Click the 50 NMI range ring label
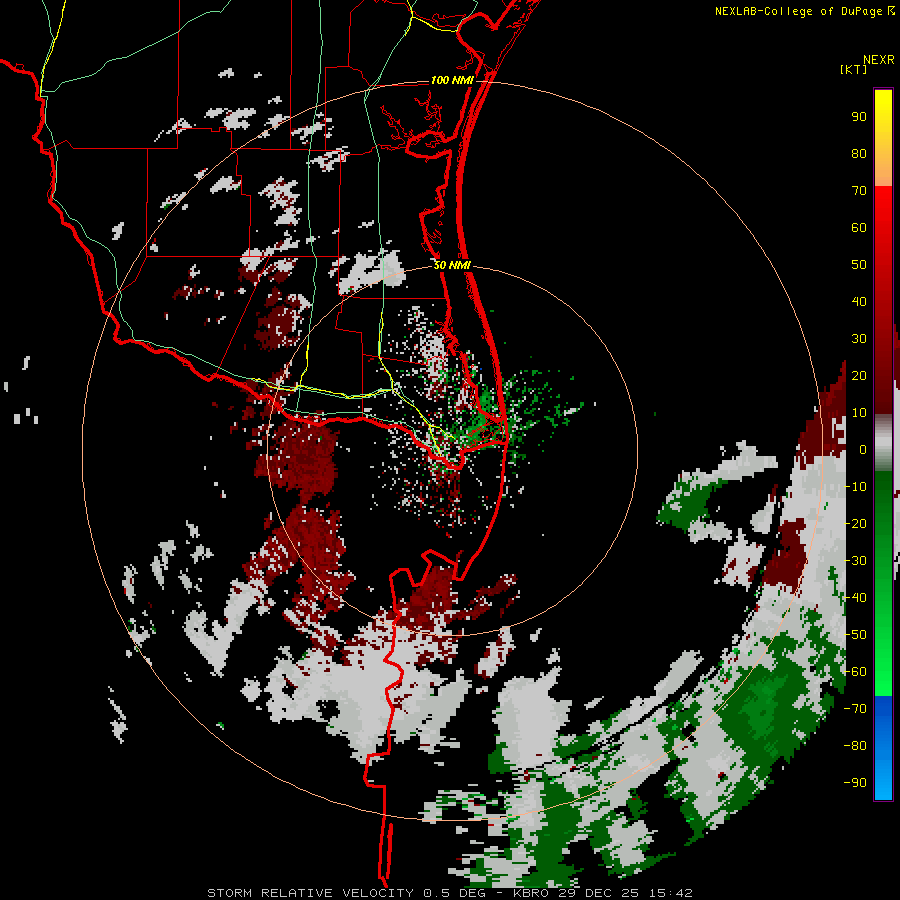 [x=452, y=265]
